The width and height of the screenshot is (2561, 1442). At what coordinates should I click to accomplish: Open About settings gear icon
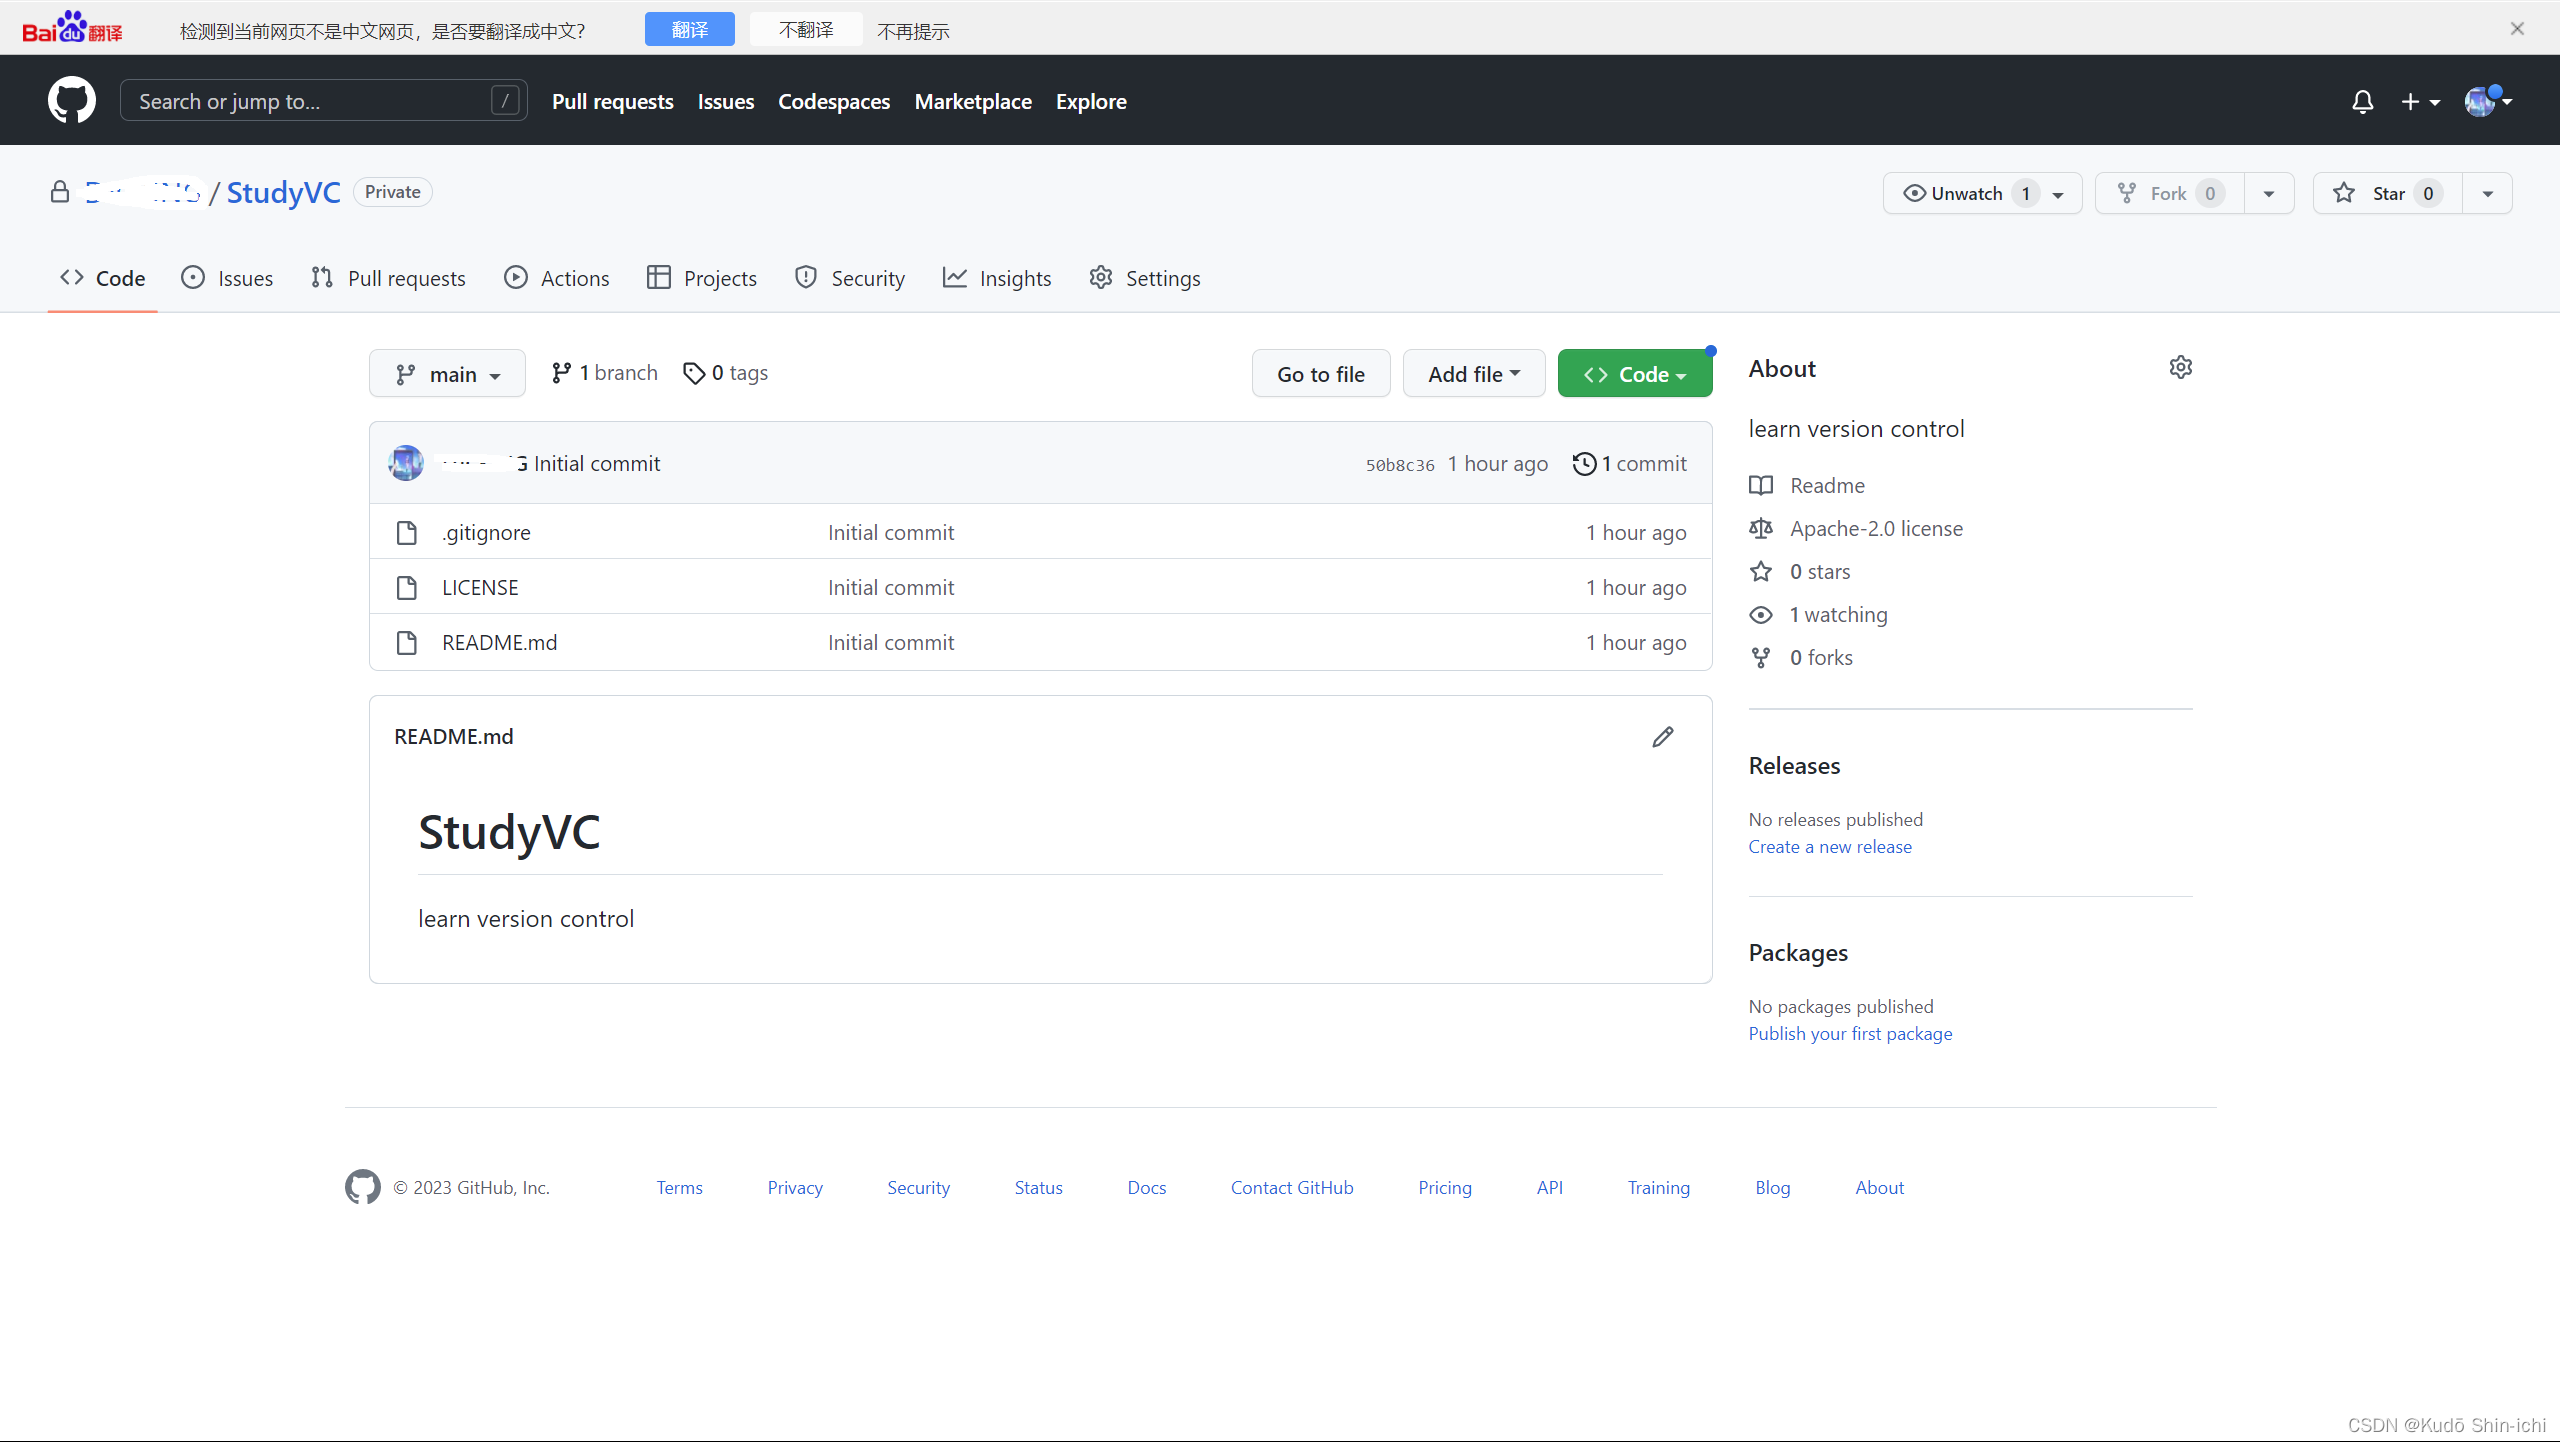pos(2181,367)
